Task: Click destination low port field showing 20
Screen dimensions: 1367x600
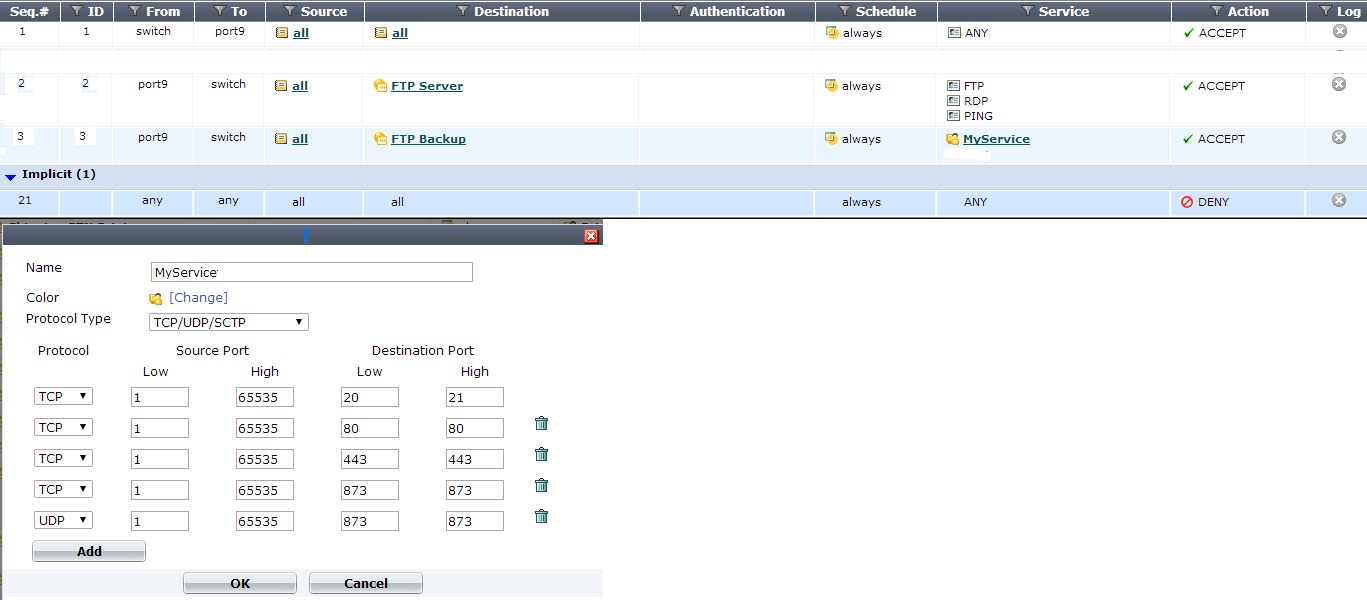Action: click(370, 397)
